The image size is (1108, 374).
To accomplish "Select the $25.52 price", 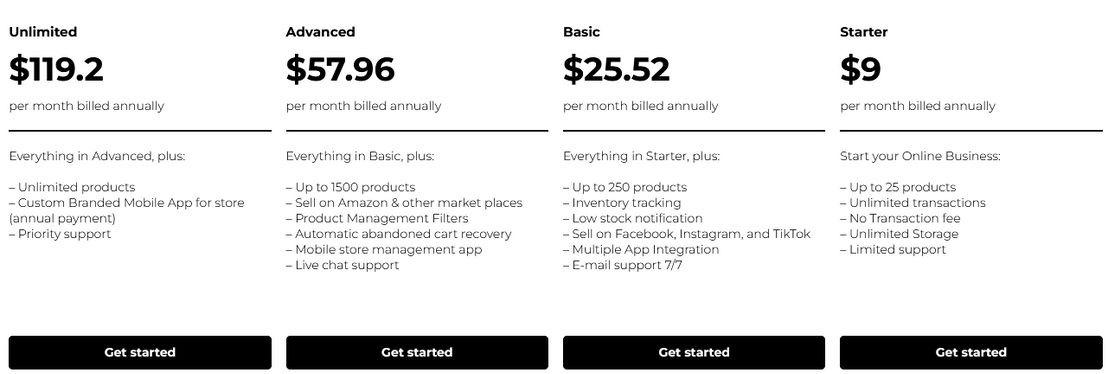I will point(616,69).
